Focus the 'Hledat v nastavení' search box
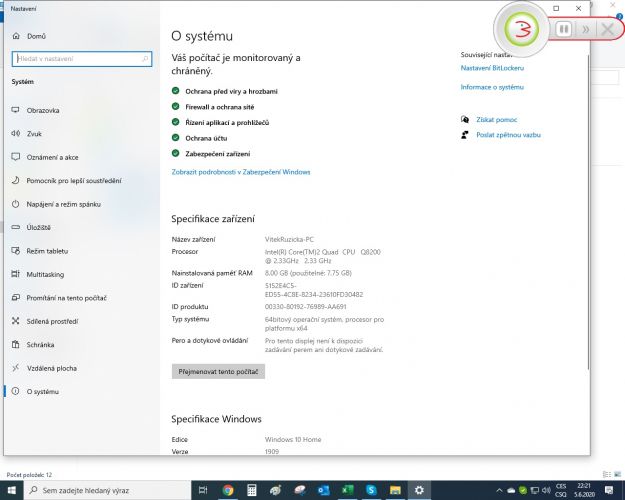This screenshot has height=500, width=625. 82,59
